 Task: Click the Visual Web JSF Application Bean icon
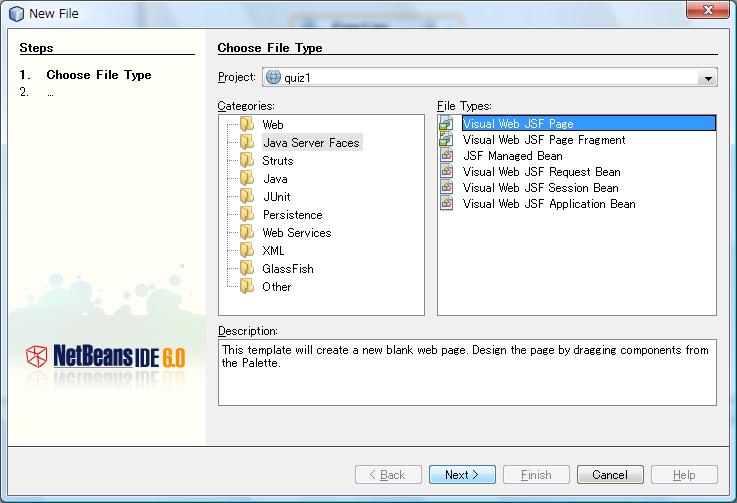[446, 204]
